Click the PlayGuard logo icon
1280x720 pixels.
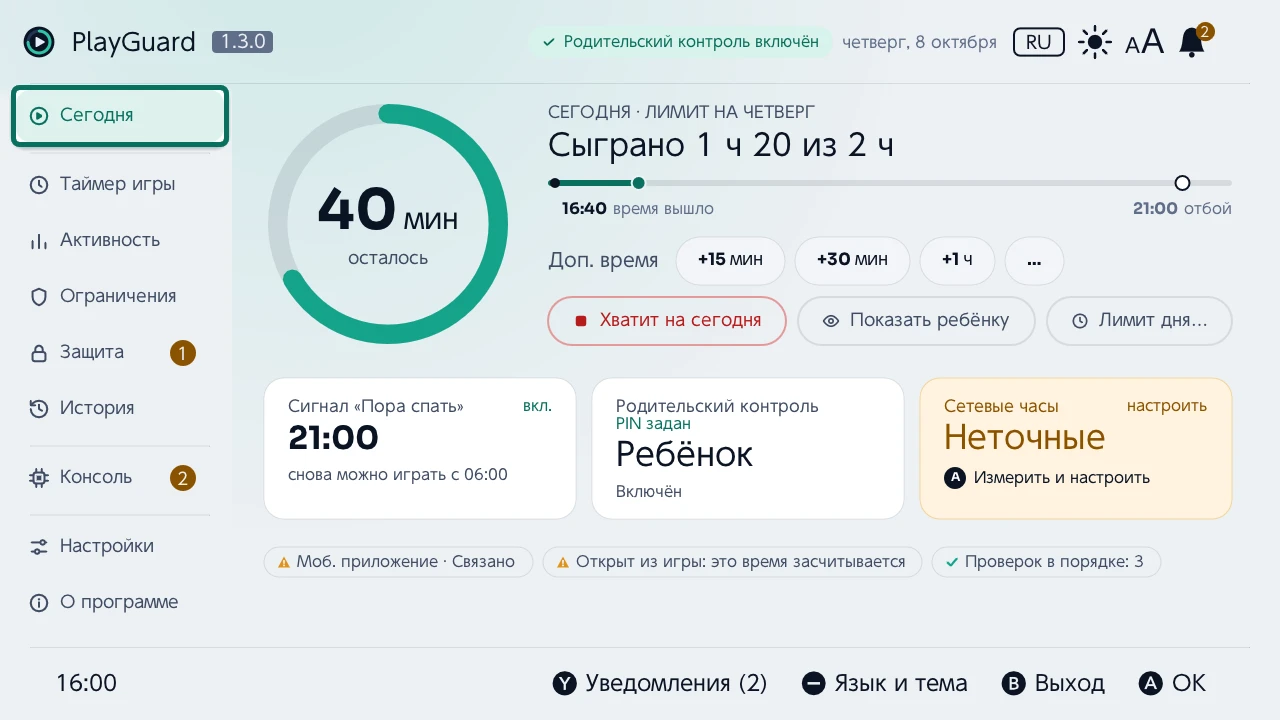[x=39, y=42]
